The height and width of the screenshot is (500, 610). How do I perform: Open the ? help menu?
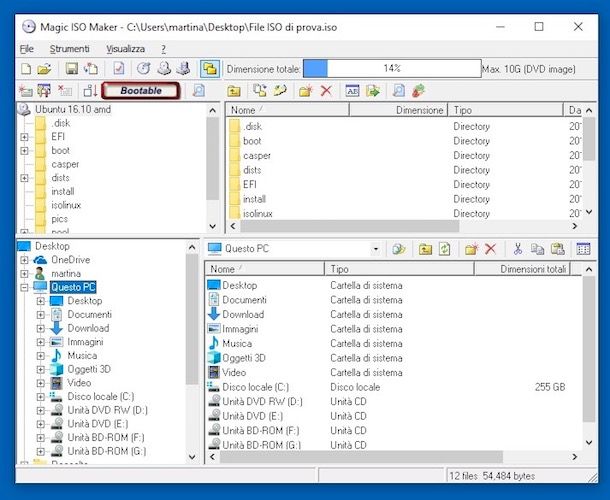coord(163,49)
